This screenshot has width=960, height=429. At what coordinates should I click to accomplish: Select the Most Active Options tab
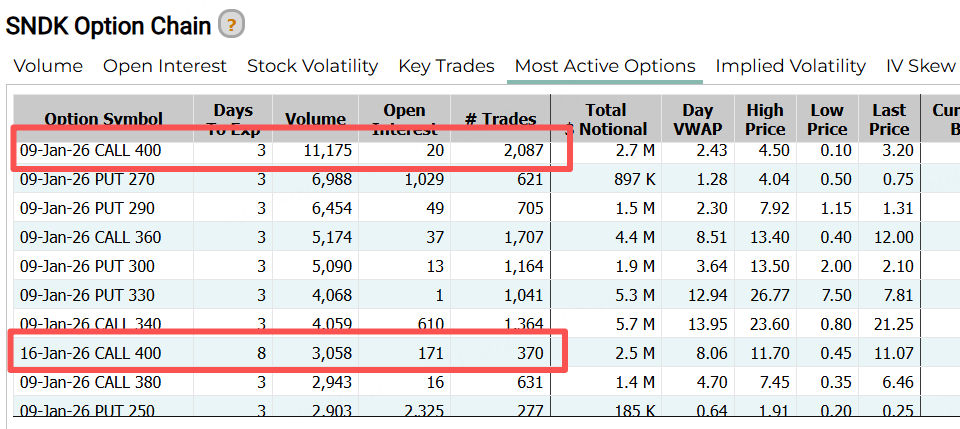click(605, 66)
